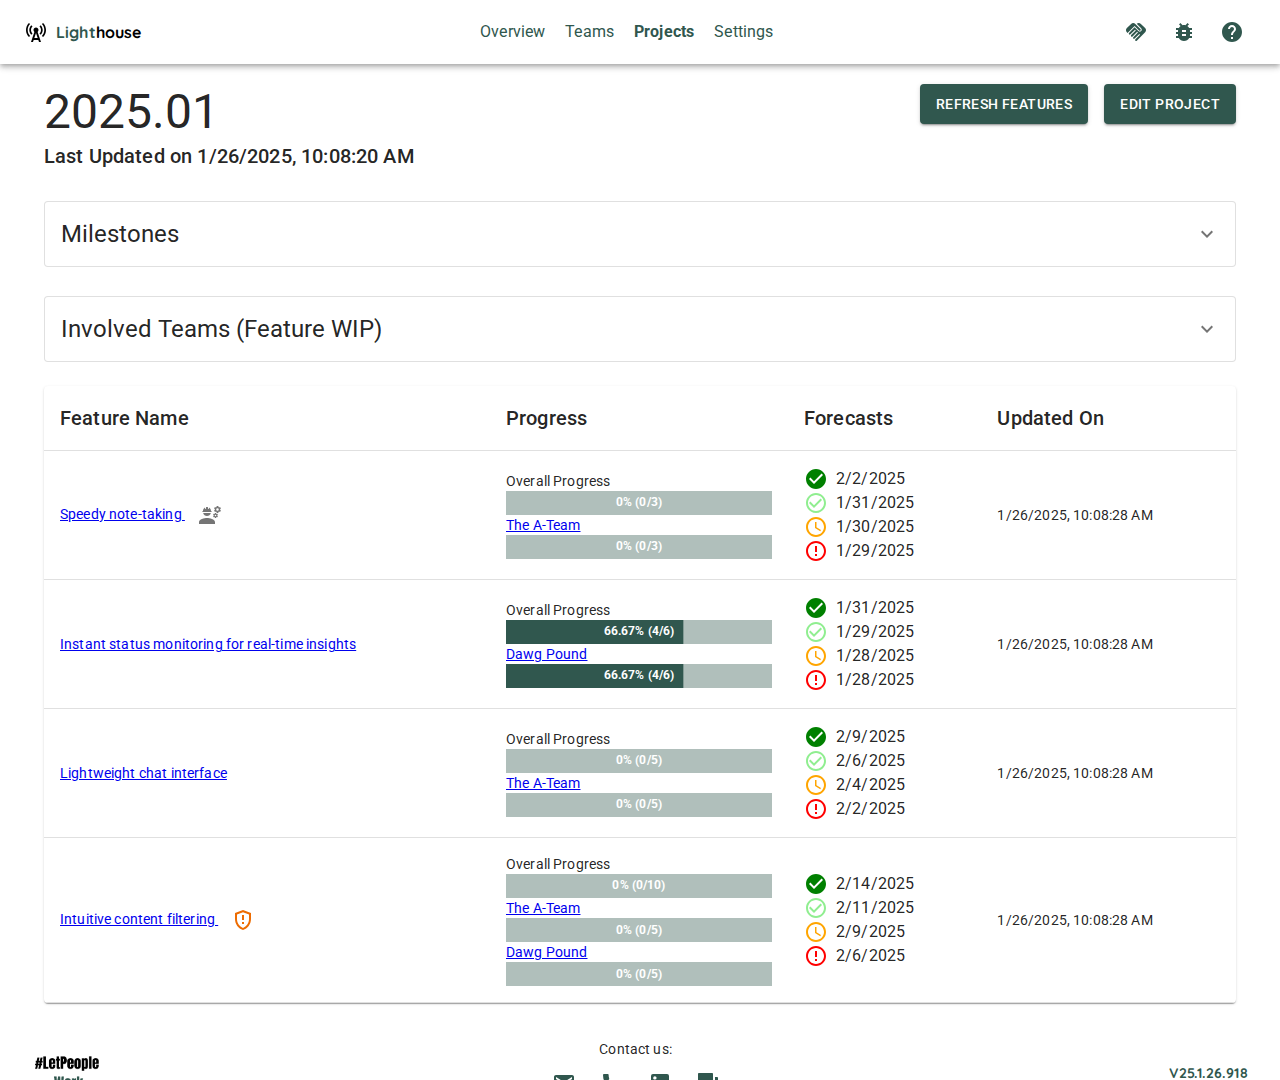The image size is (1280, 1080).
Task: Click the Edit Project button
Action: [x=1170, y=104]
